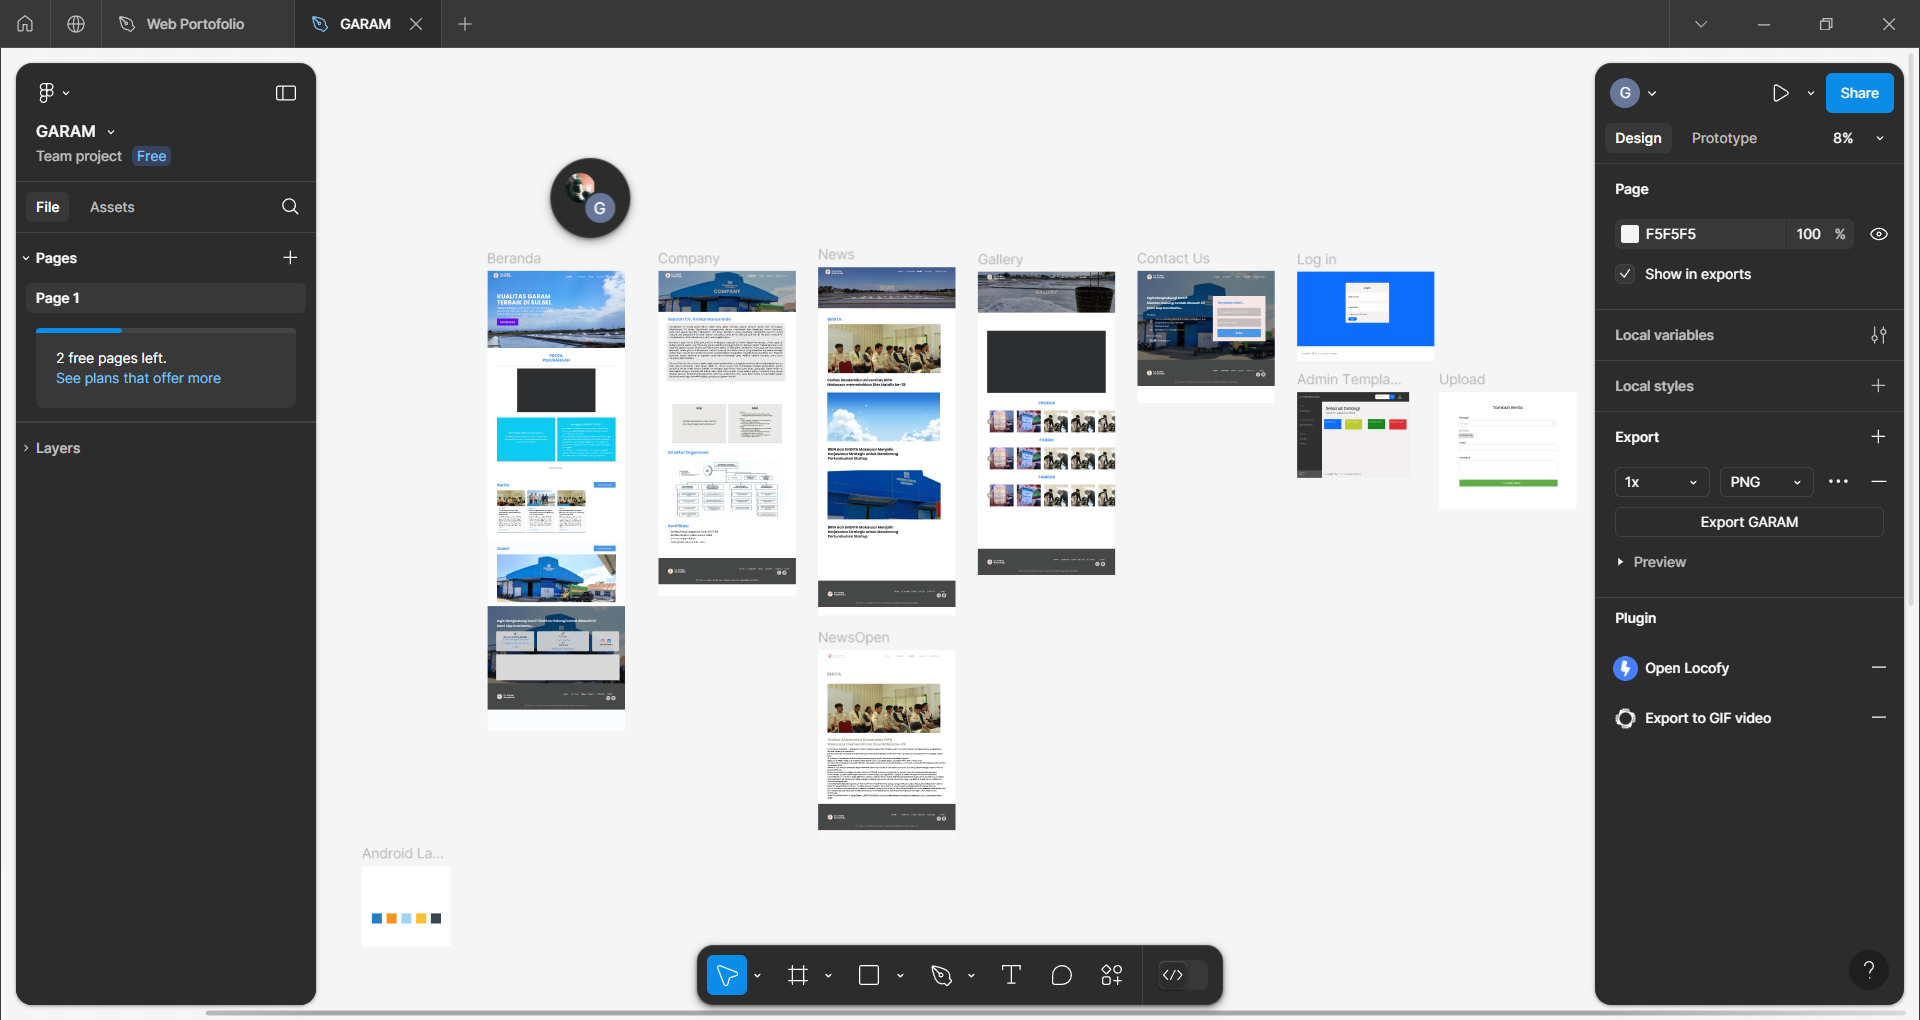Switch to the Assets tab
Viewport: 1920px width, 1020px height.
click(112, 207)
